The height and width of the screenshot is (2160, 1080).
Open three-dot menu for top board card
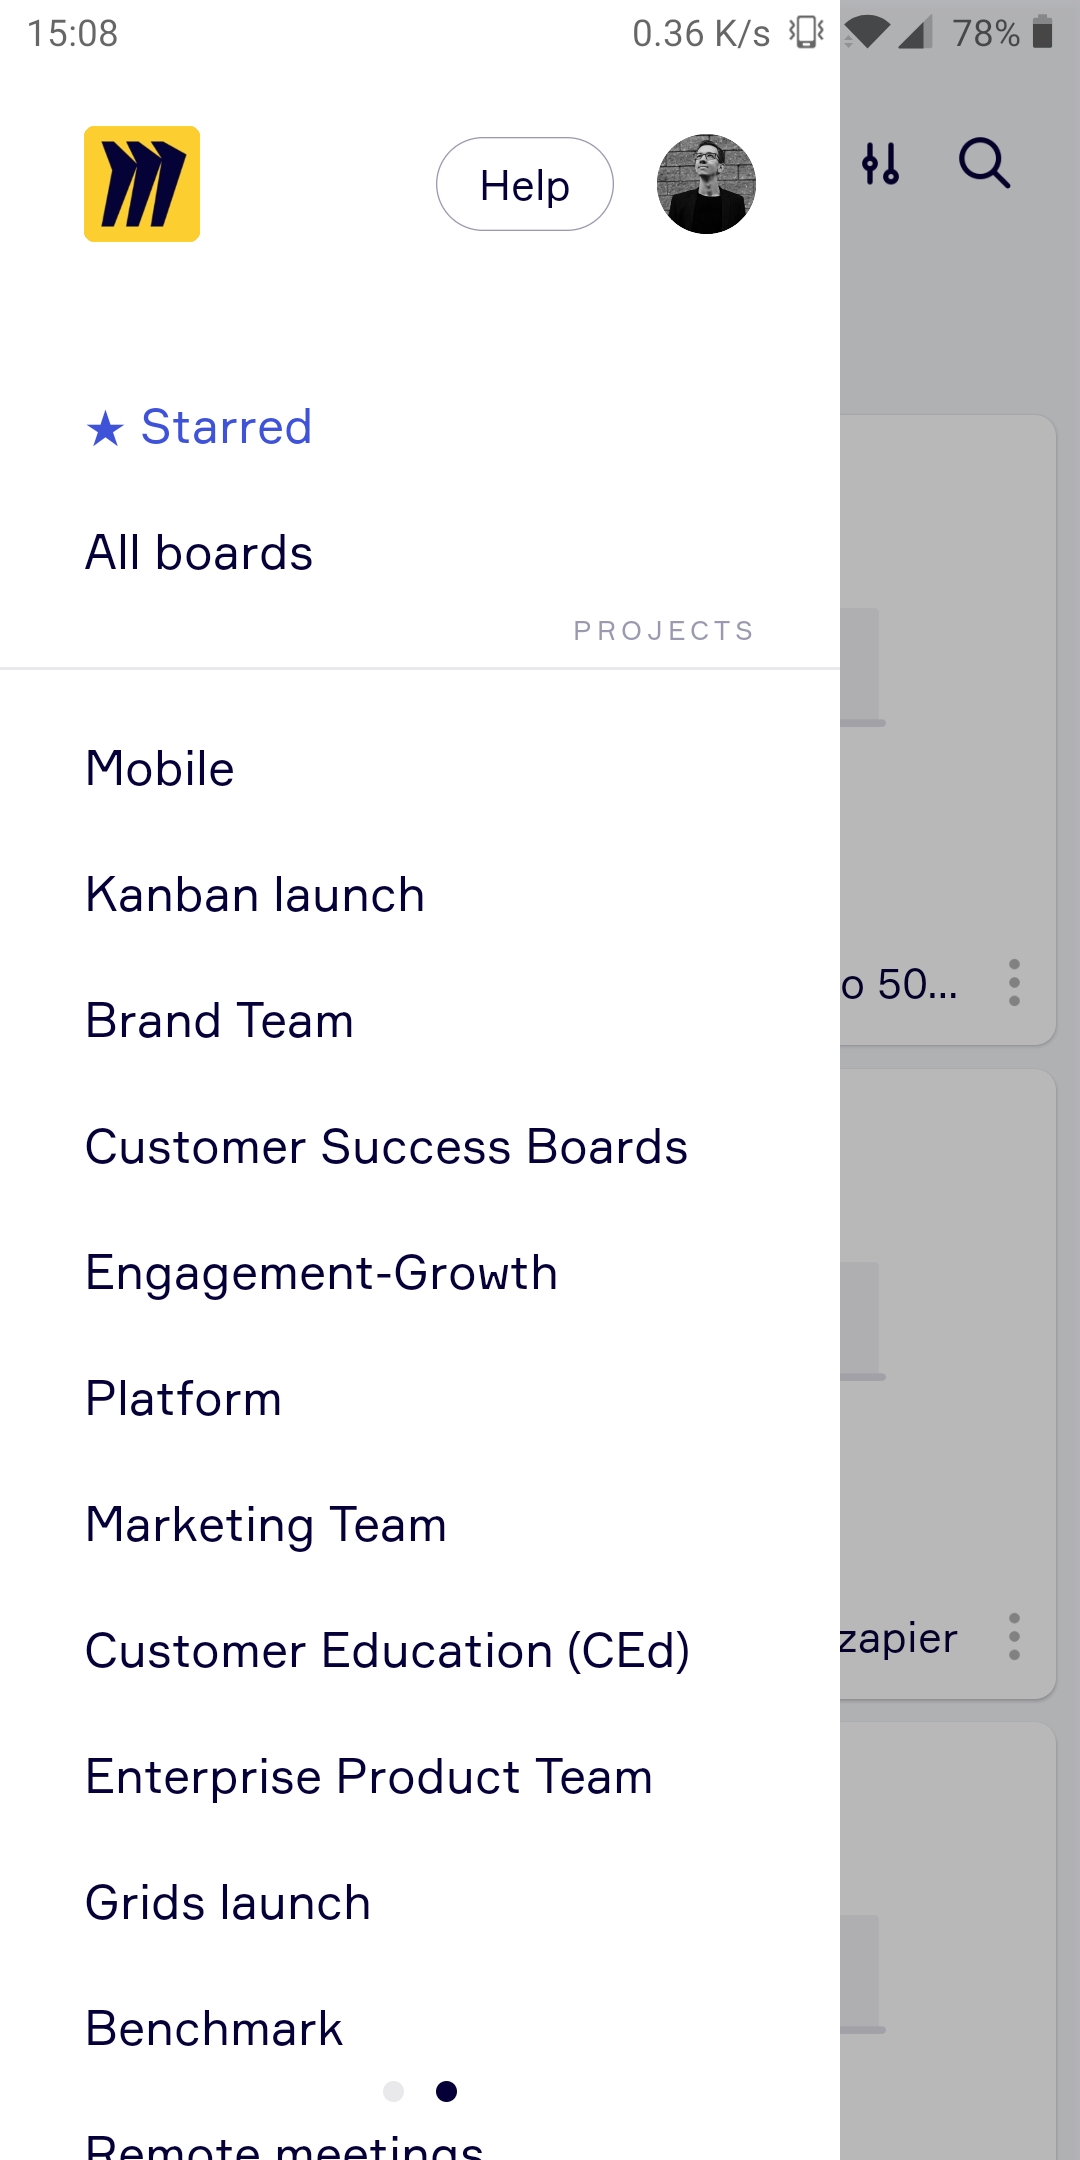pos(1014,983)
